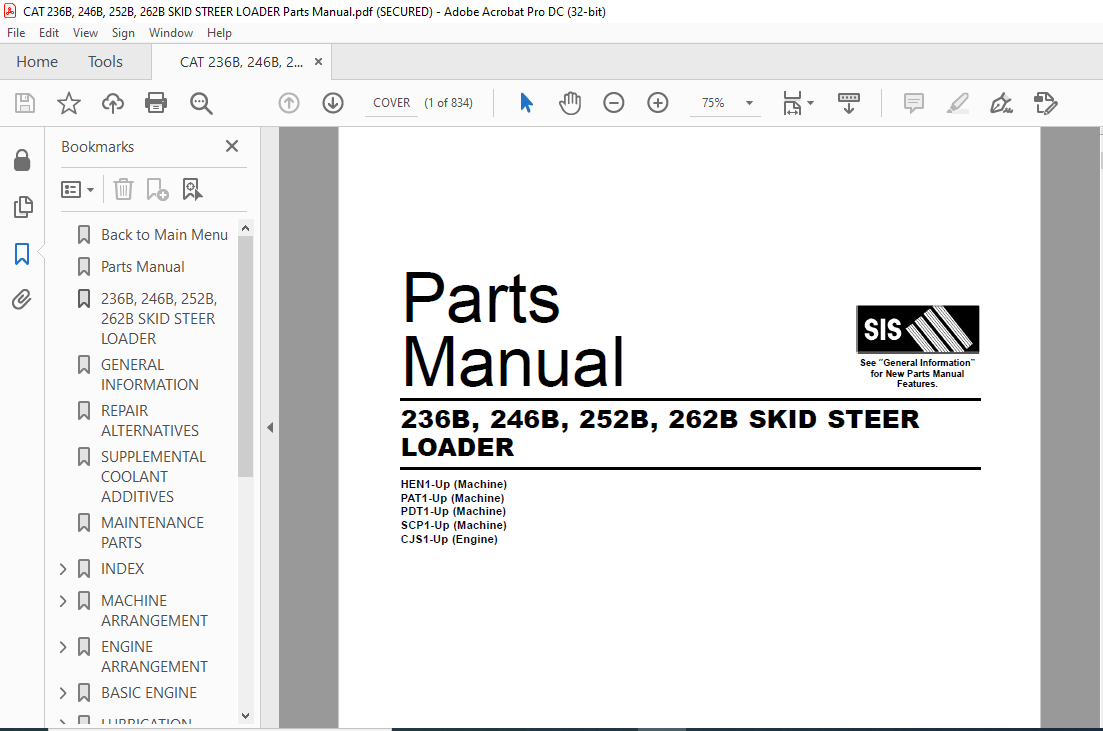Select the CAT 236B, 246B document tab
Image resolution: width=1103 pixels, height=731 pixels.
[241, 62]
